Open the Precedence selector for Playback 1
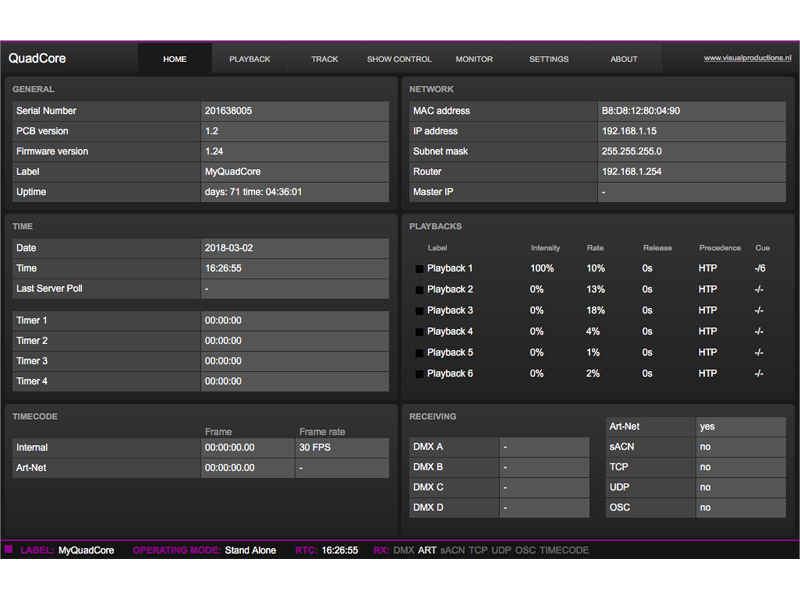 click(707, 268)
